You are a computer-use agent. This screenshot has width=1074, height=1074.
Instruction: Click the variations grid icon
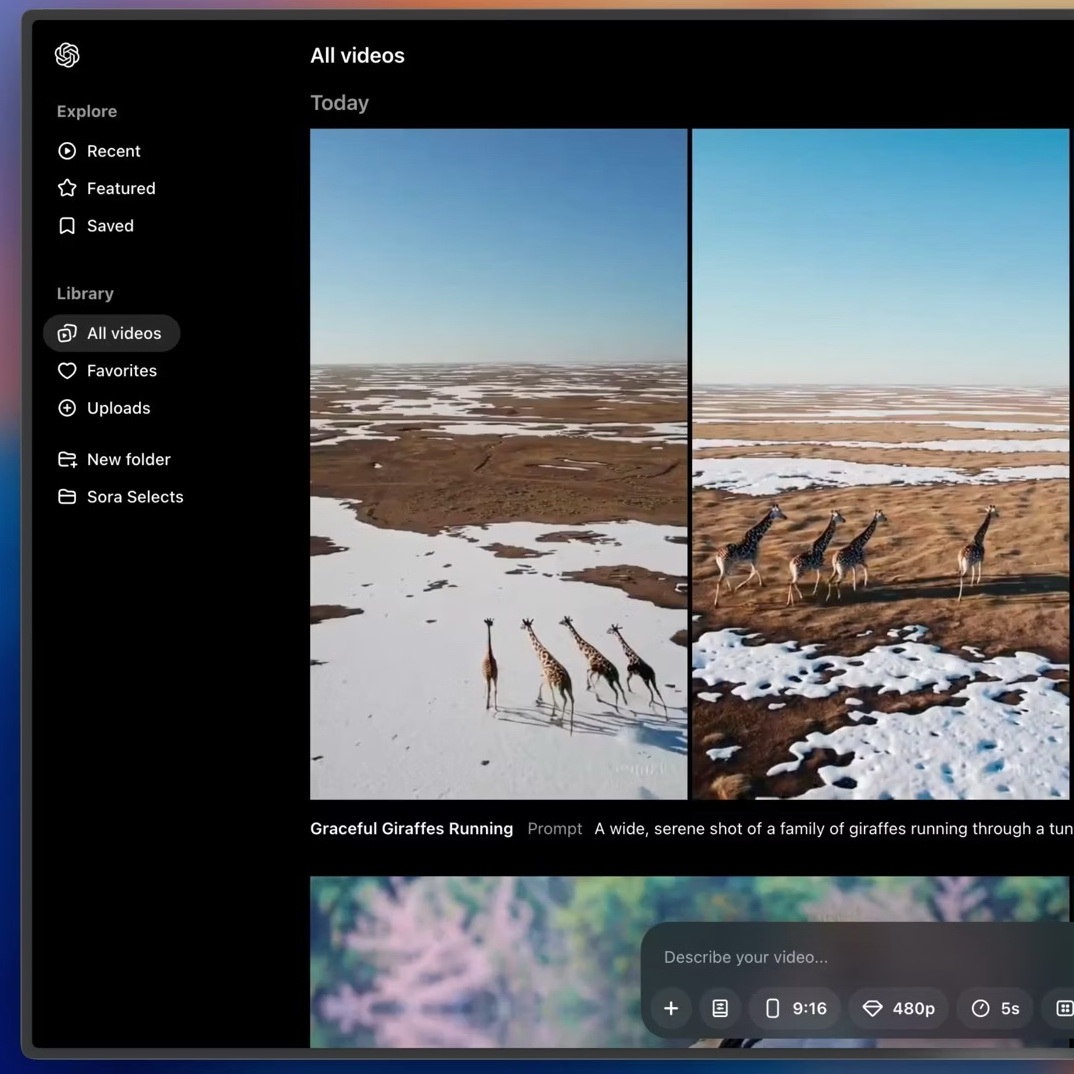pyautogui.click(x=1063, y=1008)
